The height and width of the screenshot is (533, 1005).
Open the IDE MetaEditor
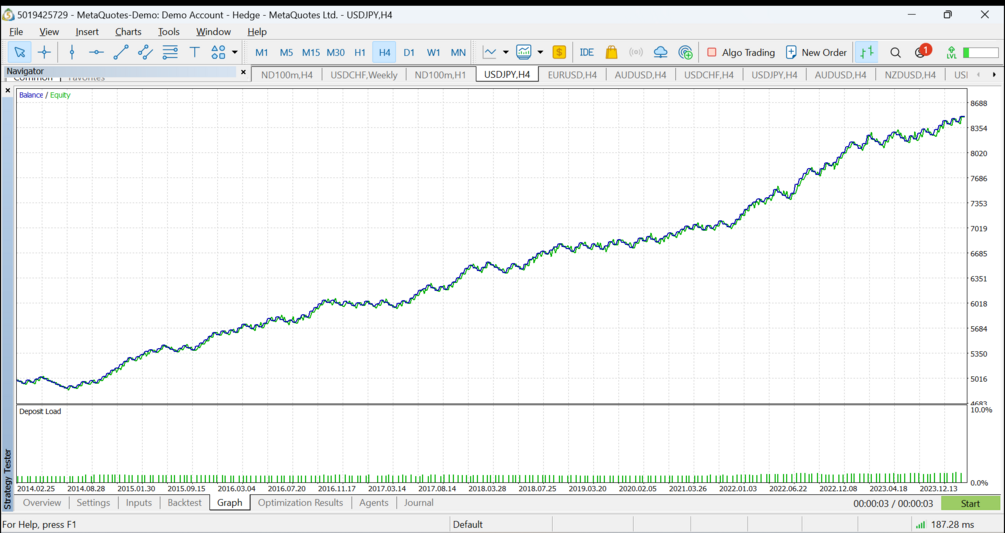586,53
